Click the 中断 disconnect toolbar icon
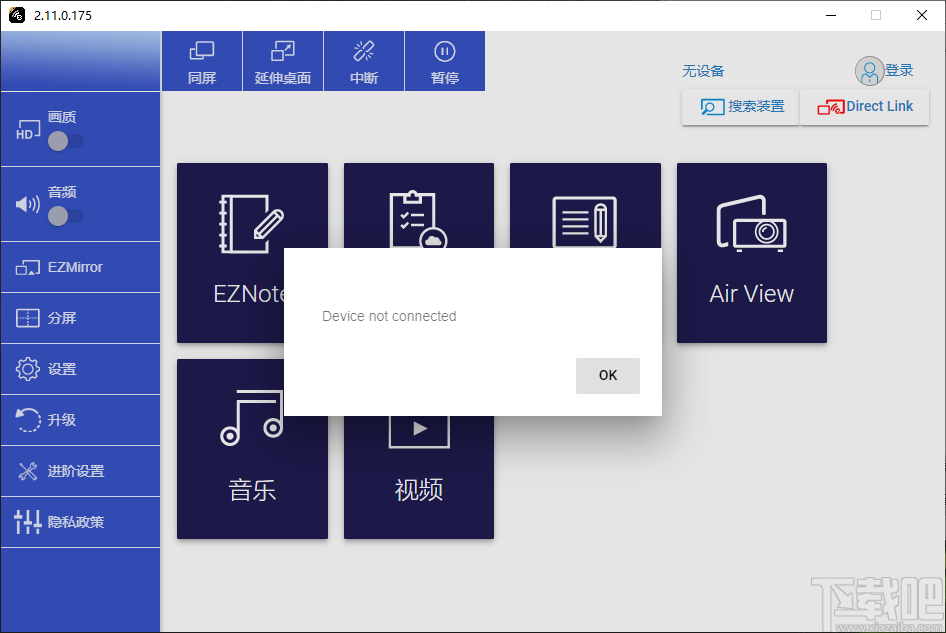 click(x=363, y=60)
